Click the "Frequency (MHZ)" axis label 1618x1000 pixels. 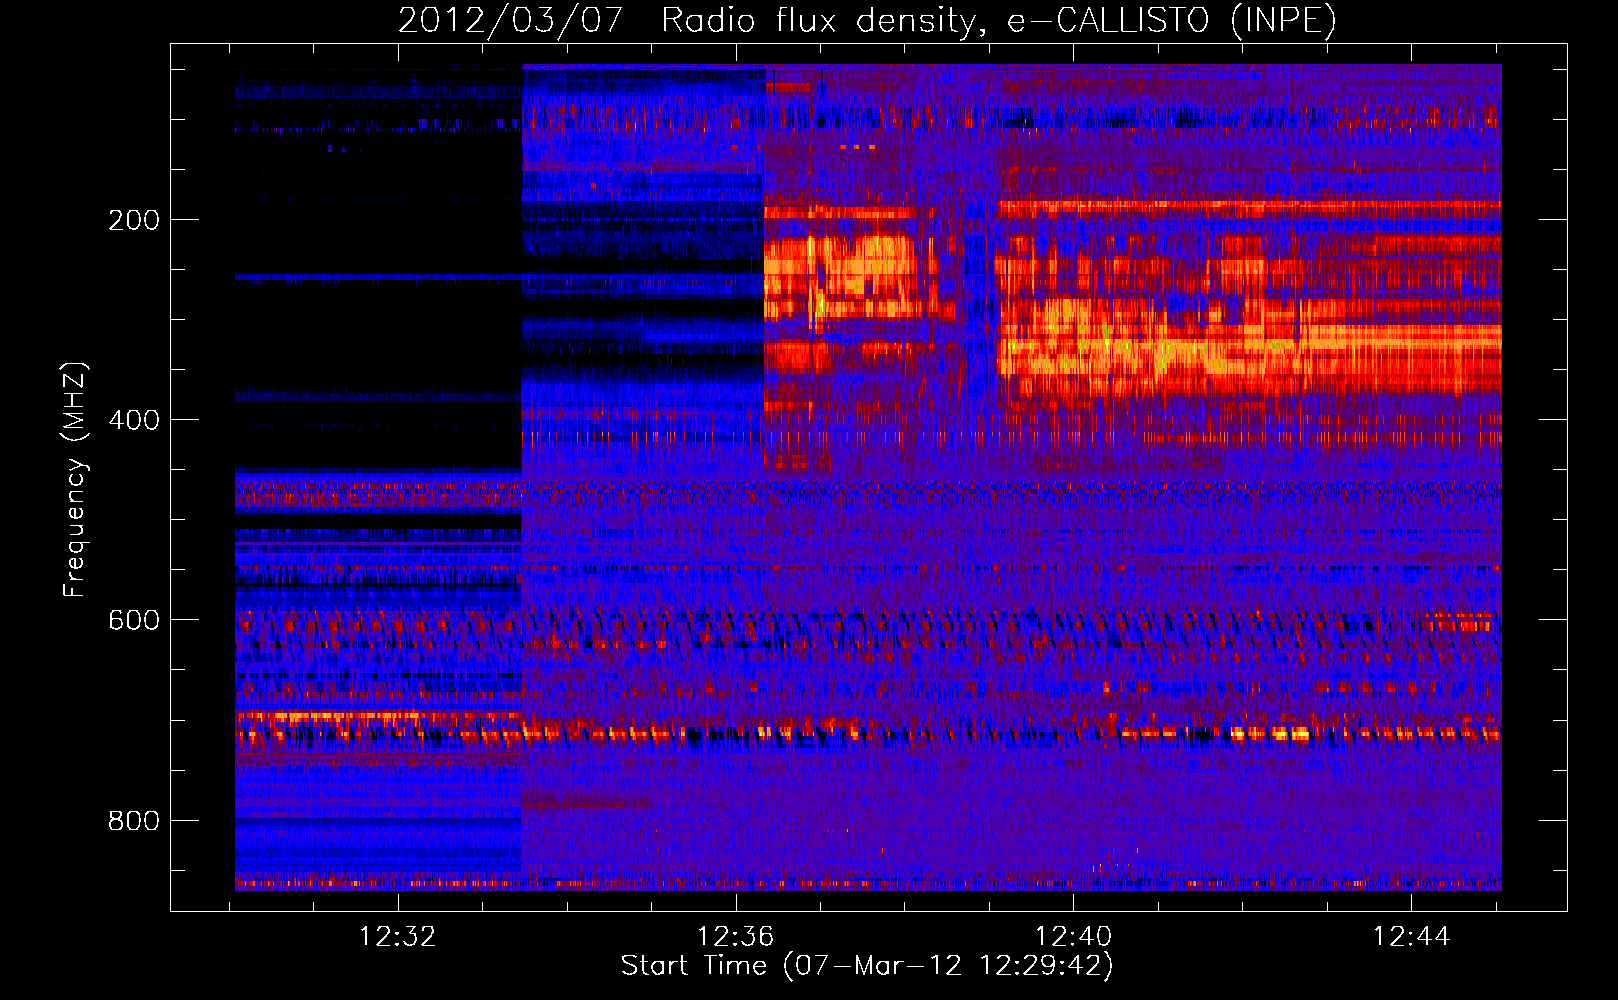pos(75,480)
